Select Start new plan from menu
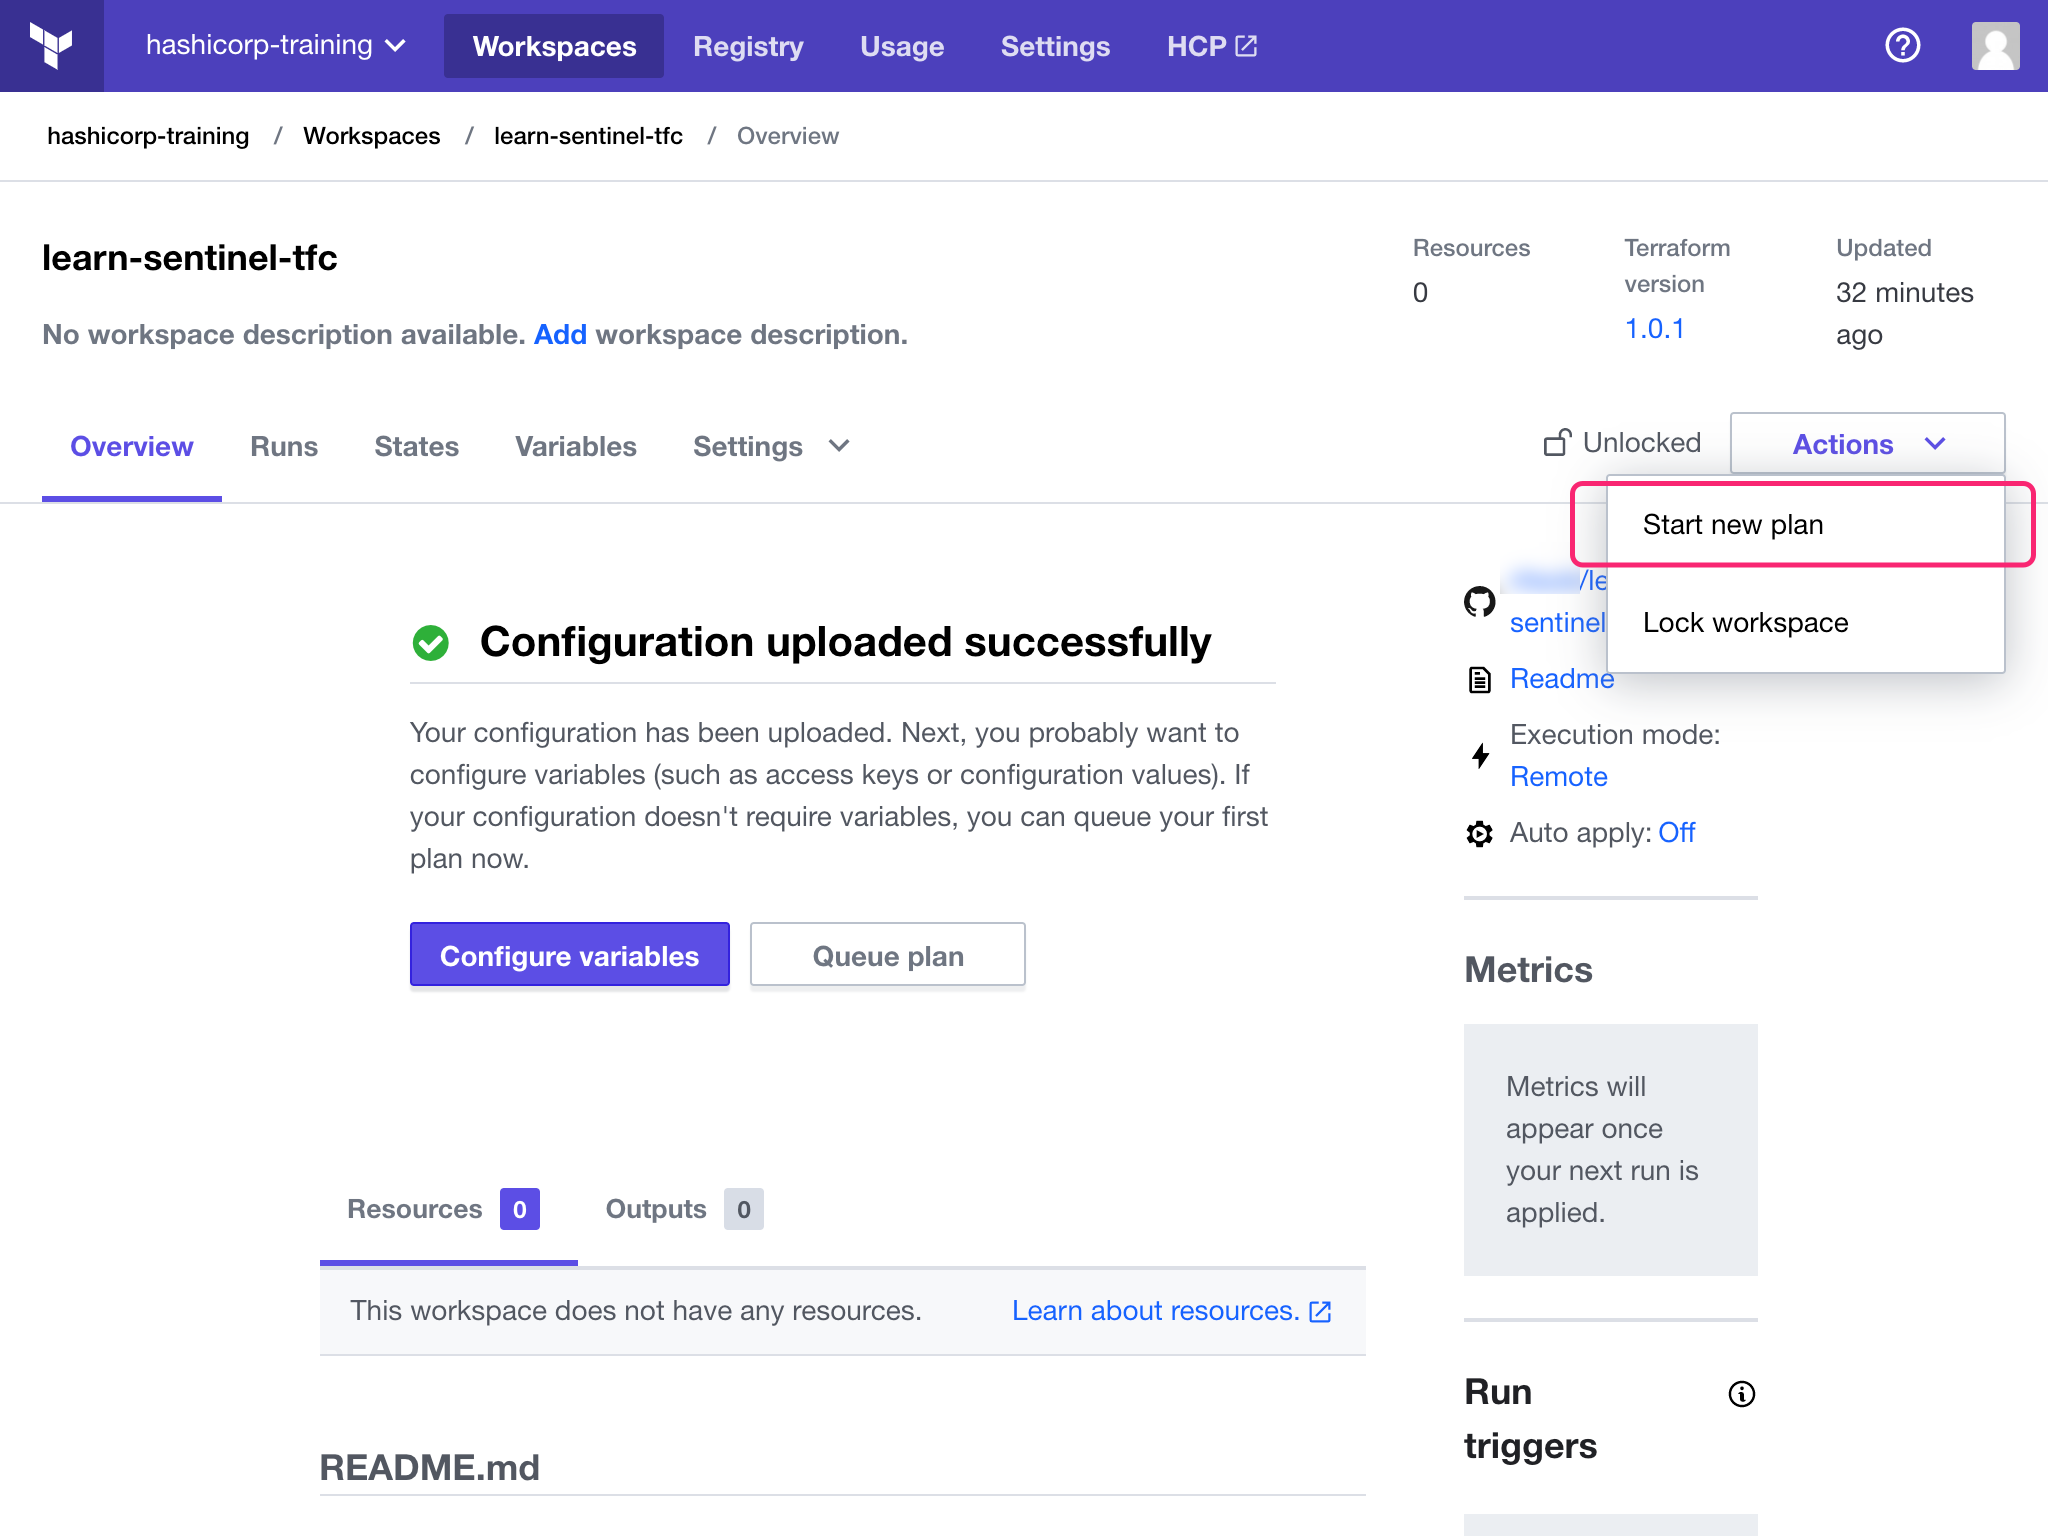 click(1805, 525)
